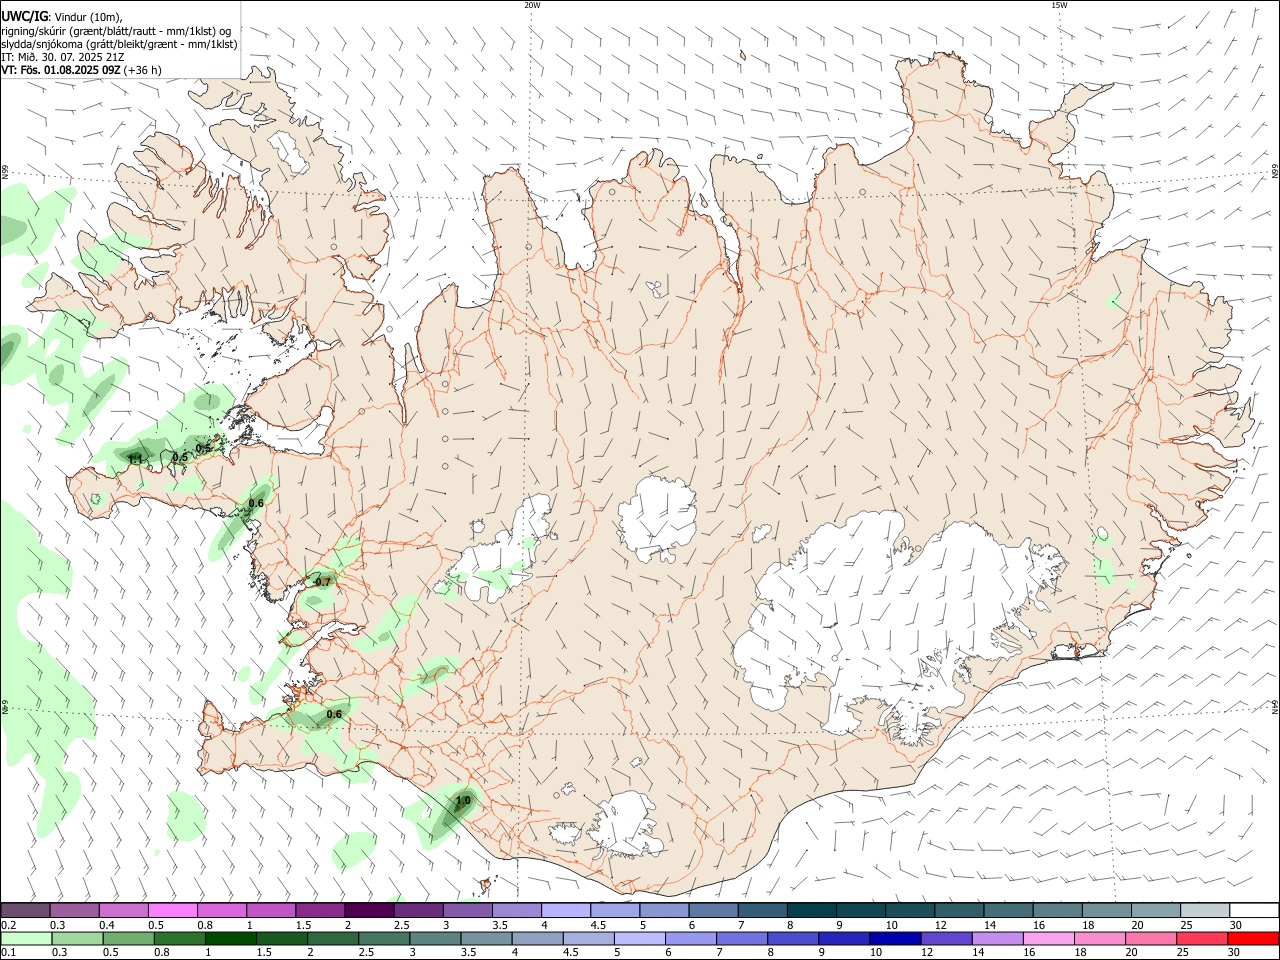Click the 0.2 label under the snow scale
Screen dimensions: 1280x960
click(8, 925)
